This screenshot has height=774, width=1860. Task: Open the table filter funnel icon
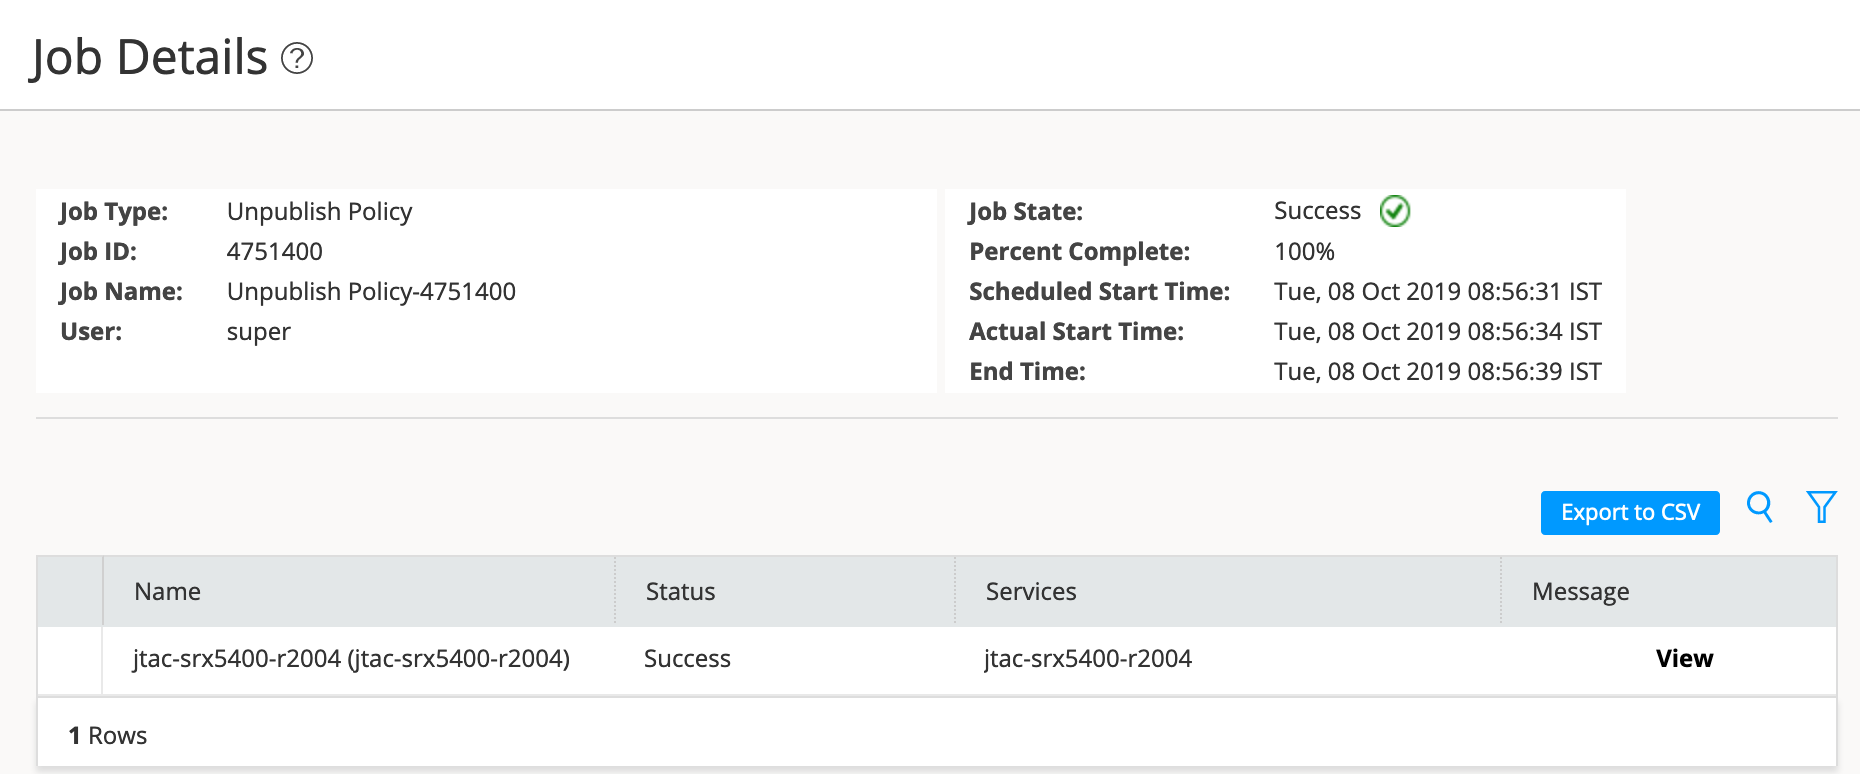click(x=1821, y=508)
